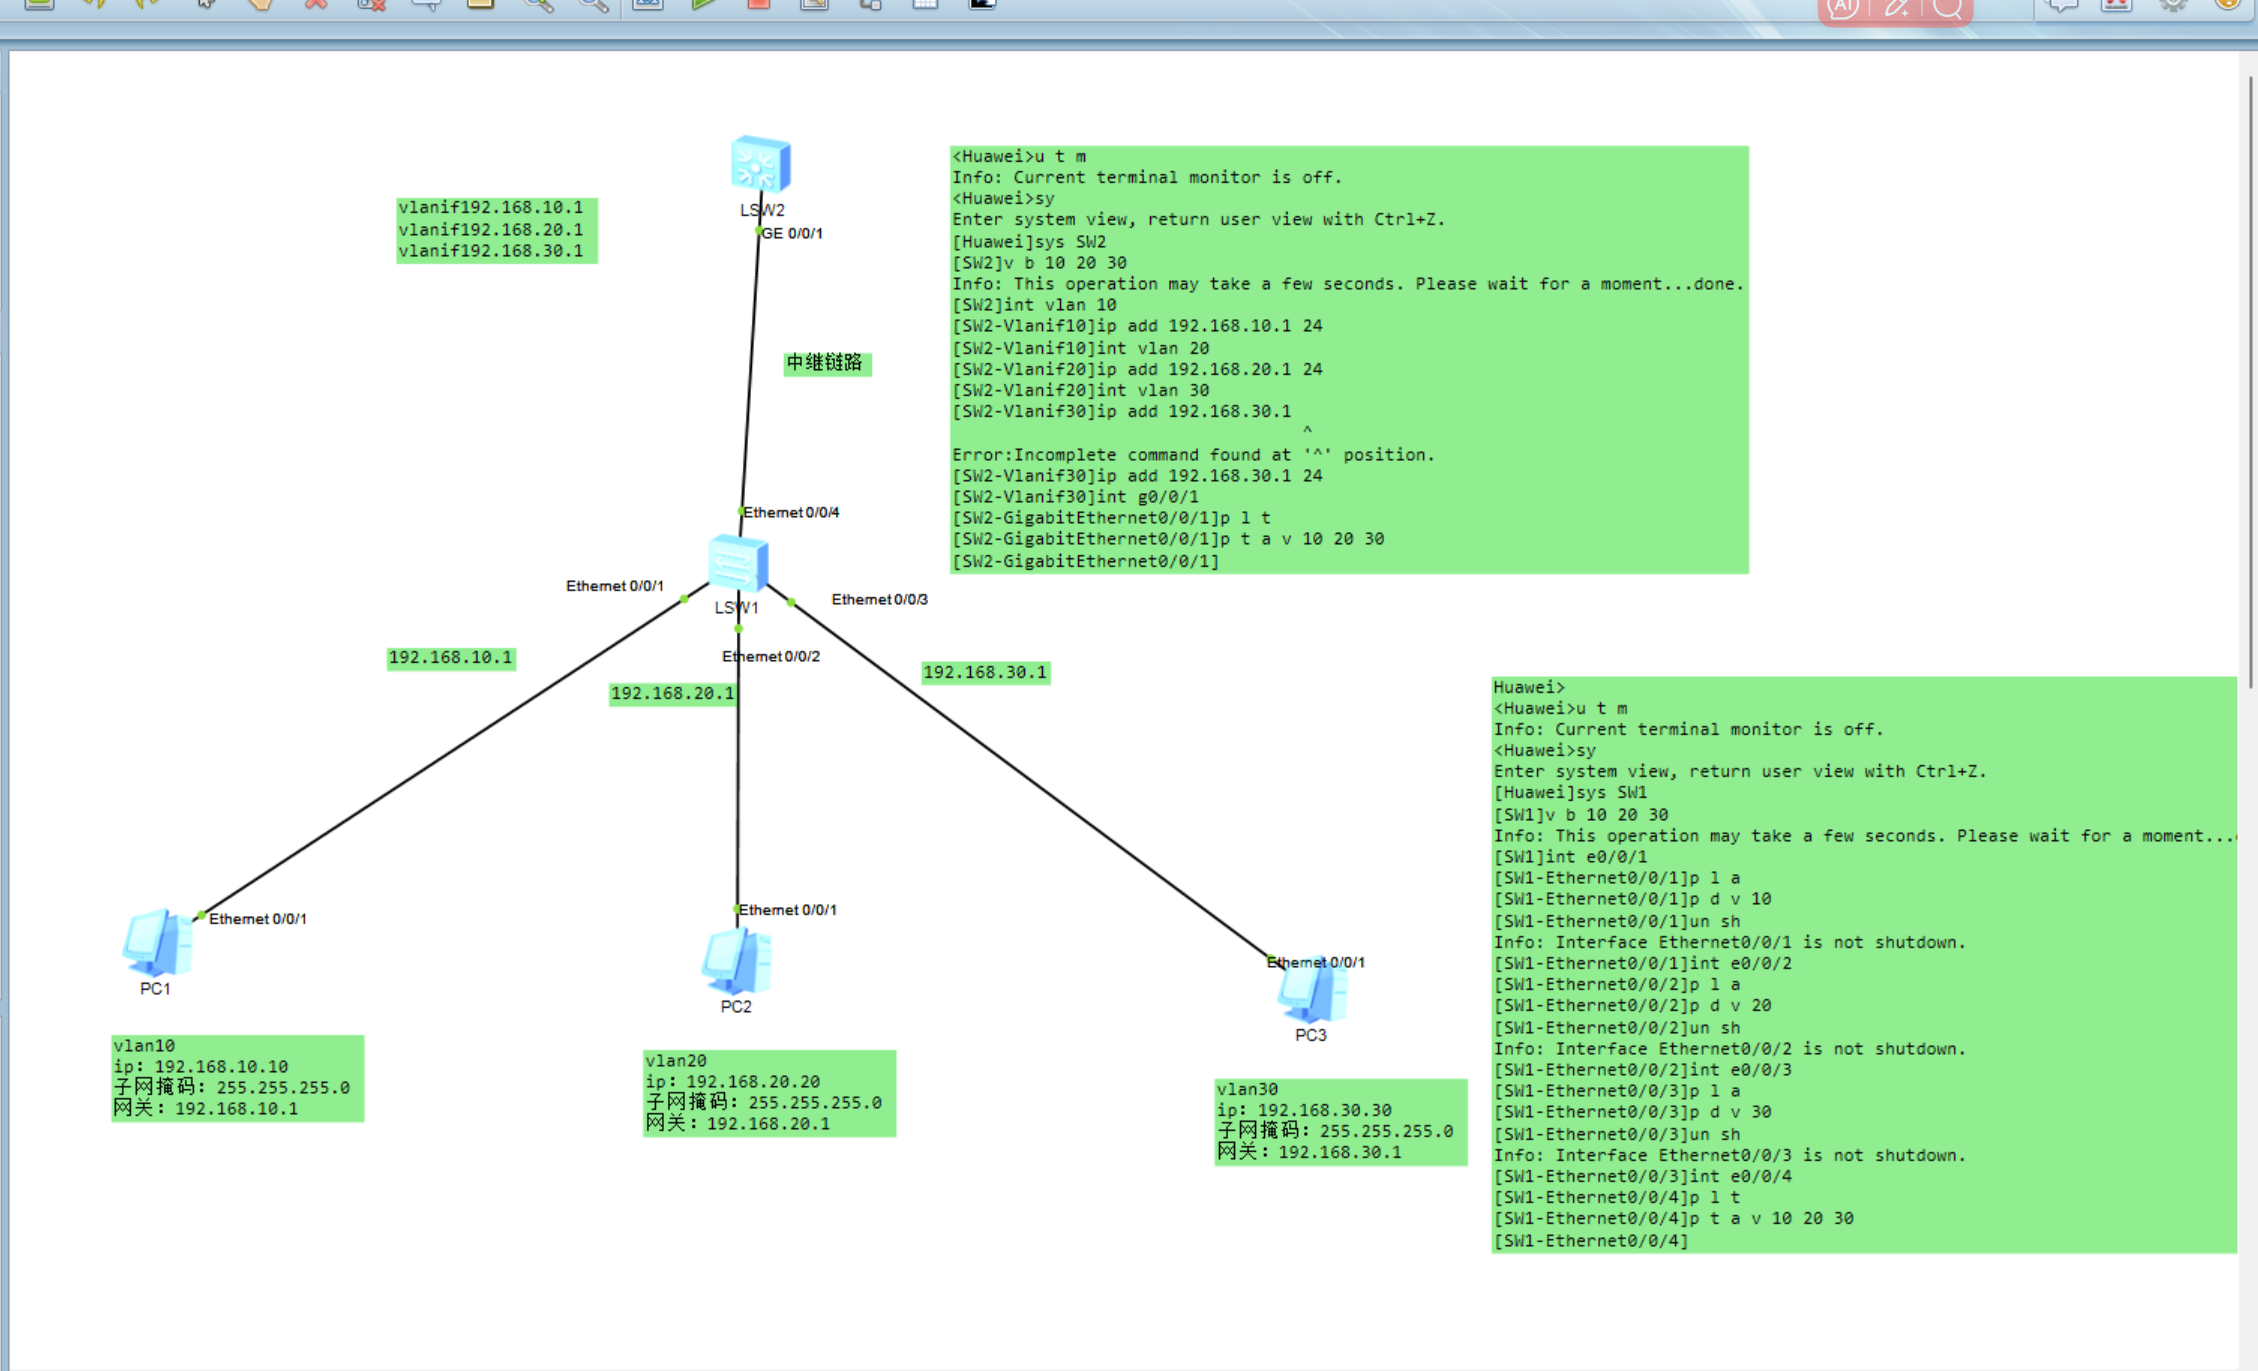Open settings via the gear icon
2258x1371 pixels.
2172,5
